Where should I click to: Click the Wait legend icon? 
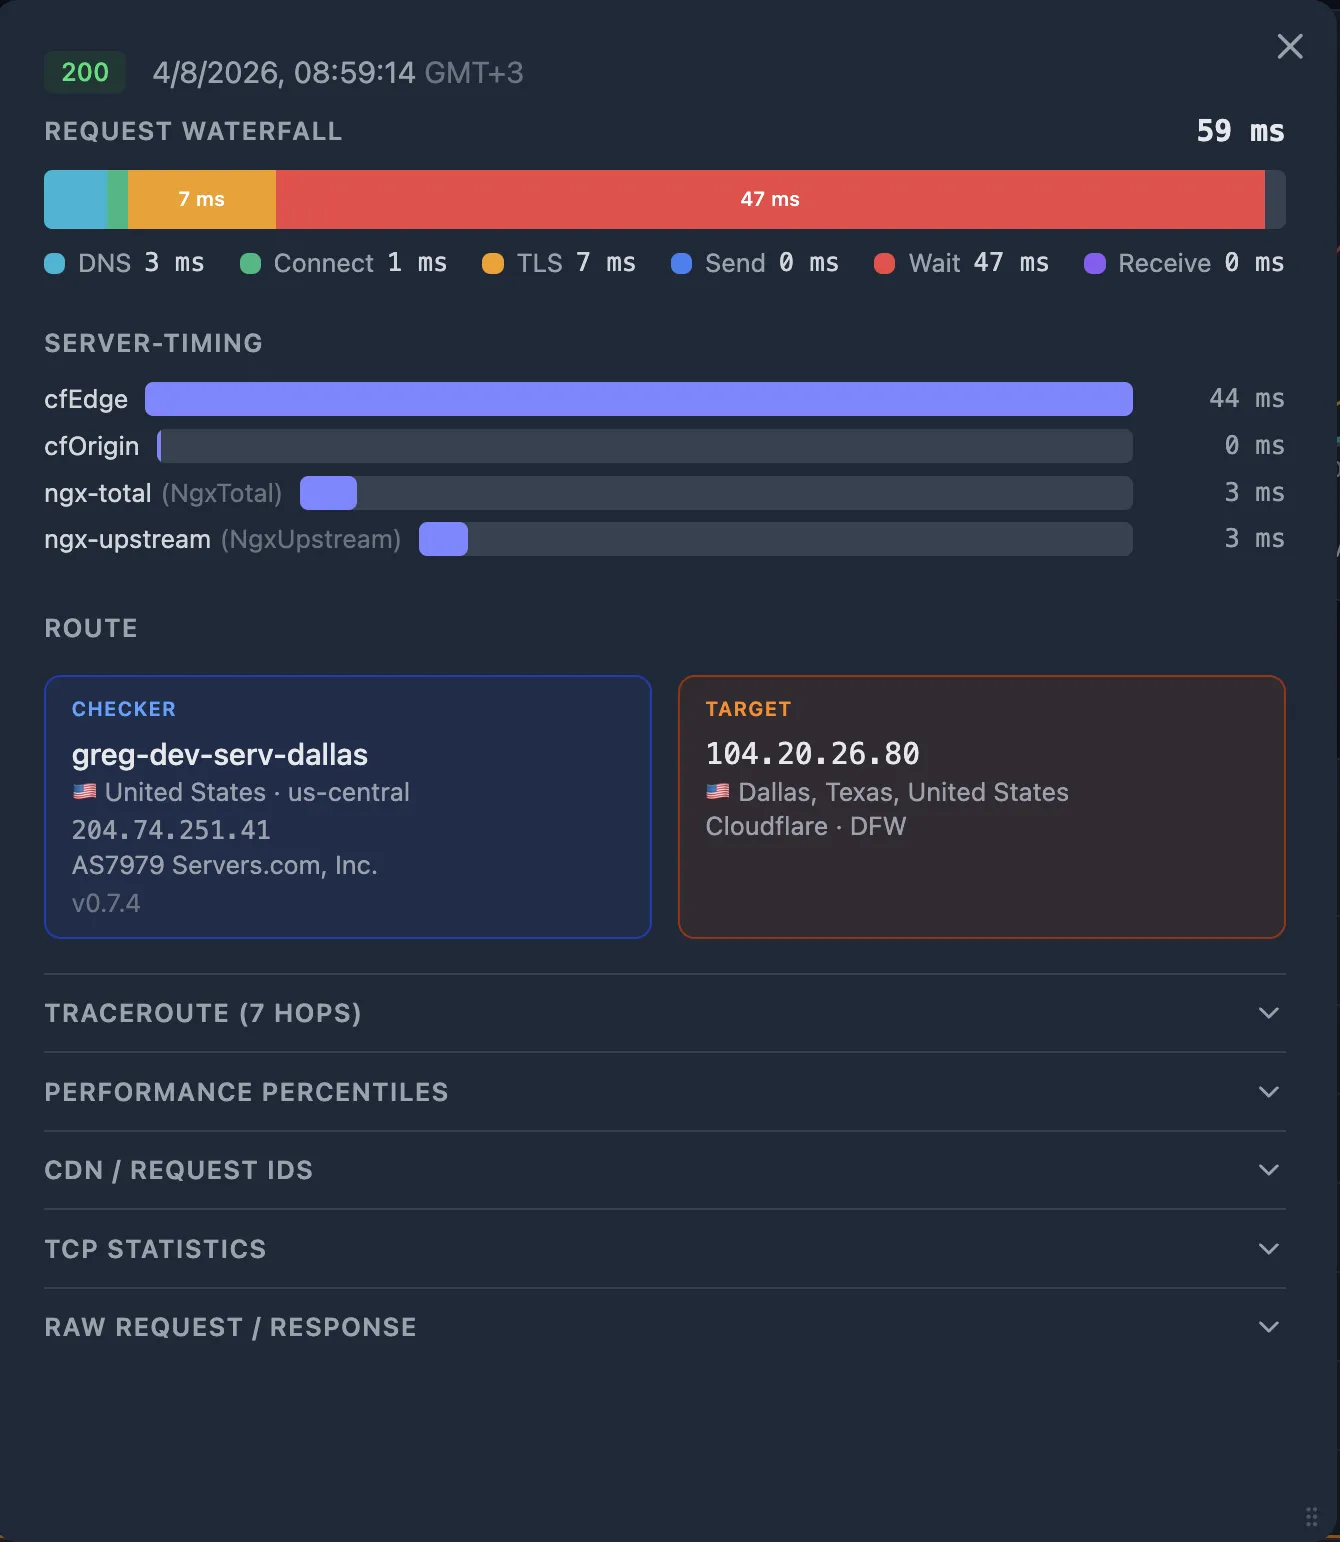(x=885, y=263)
